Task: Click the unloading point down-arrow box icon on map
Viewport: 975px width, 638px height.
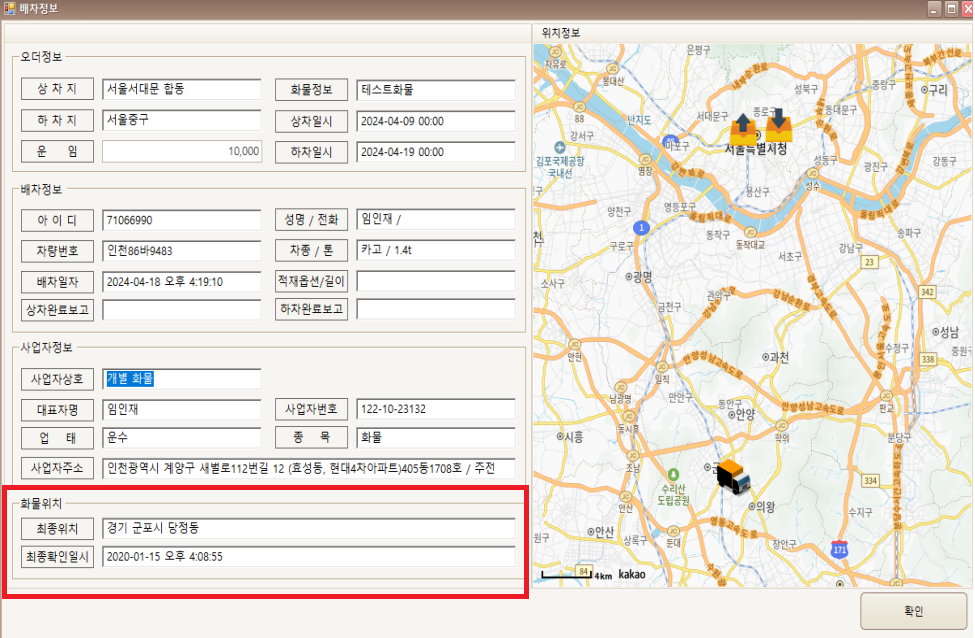Action: click(778, 124)
